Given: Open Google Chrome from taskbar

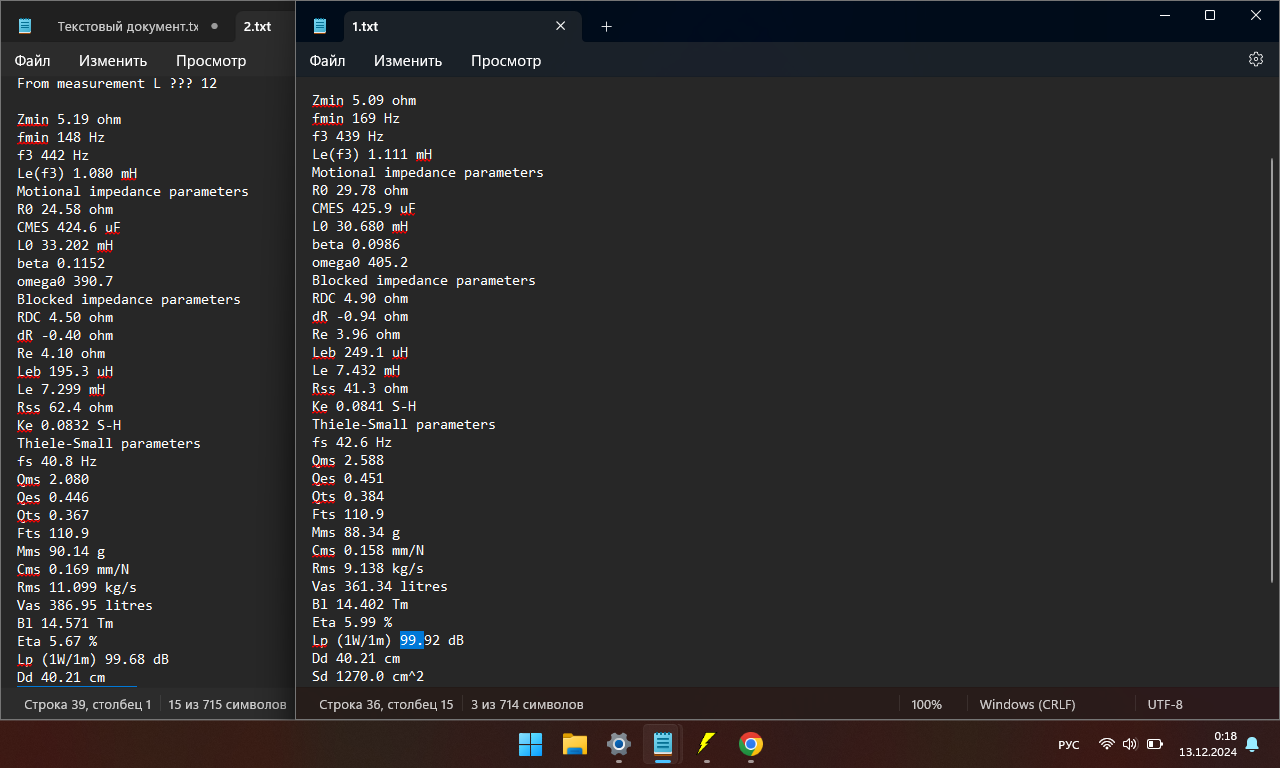Looking at the screenshot, I should [751, 744].
